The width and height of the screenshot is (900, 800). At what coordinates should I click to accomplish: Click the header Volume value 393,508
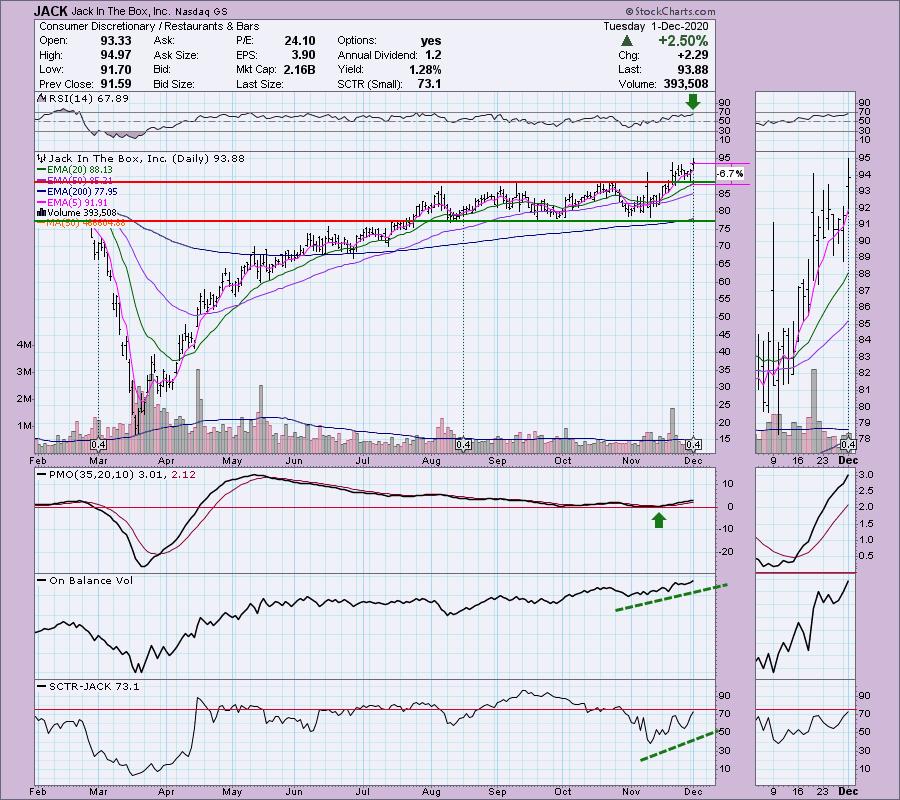click(685, 84)
